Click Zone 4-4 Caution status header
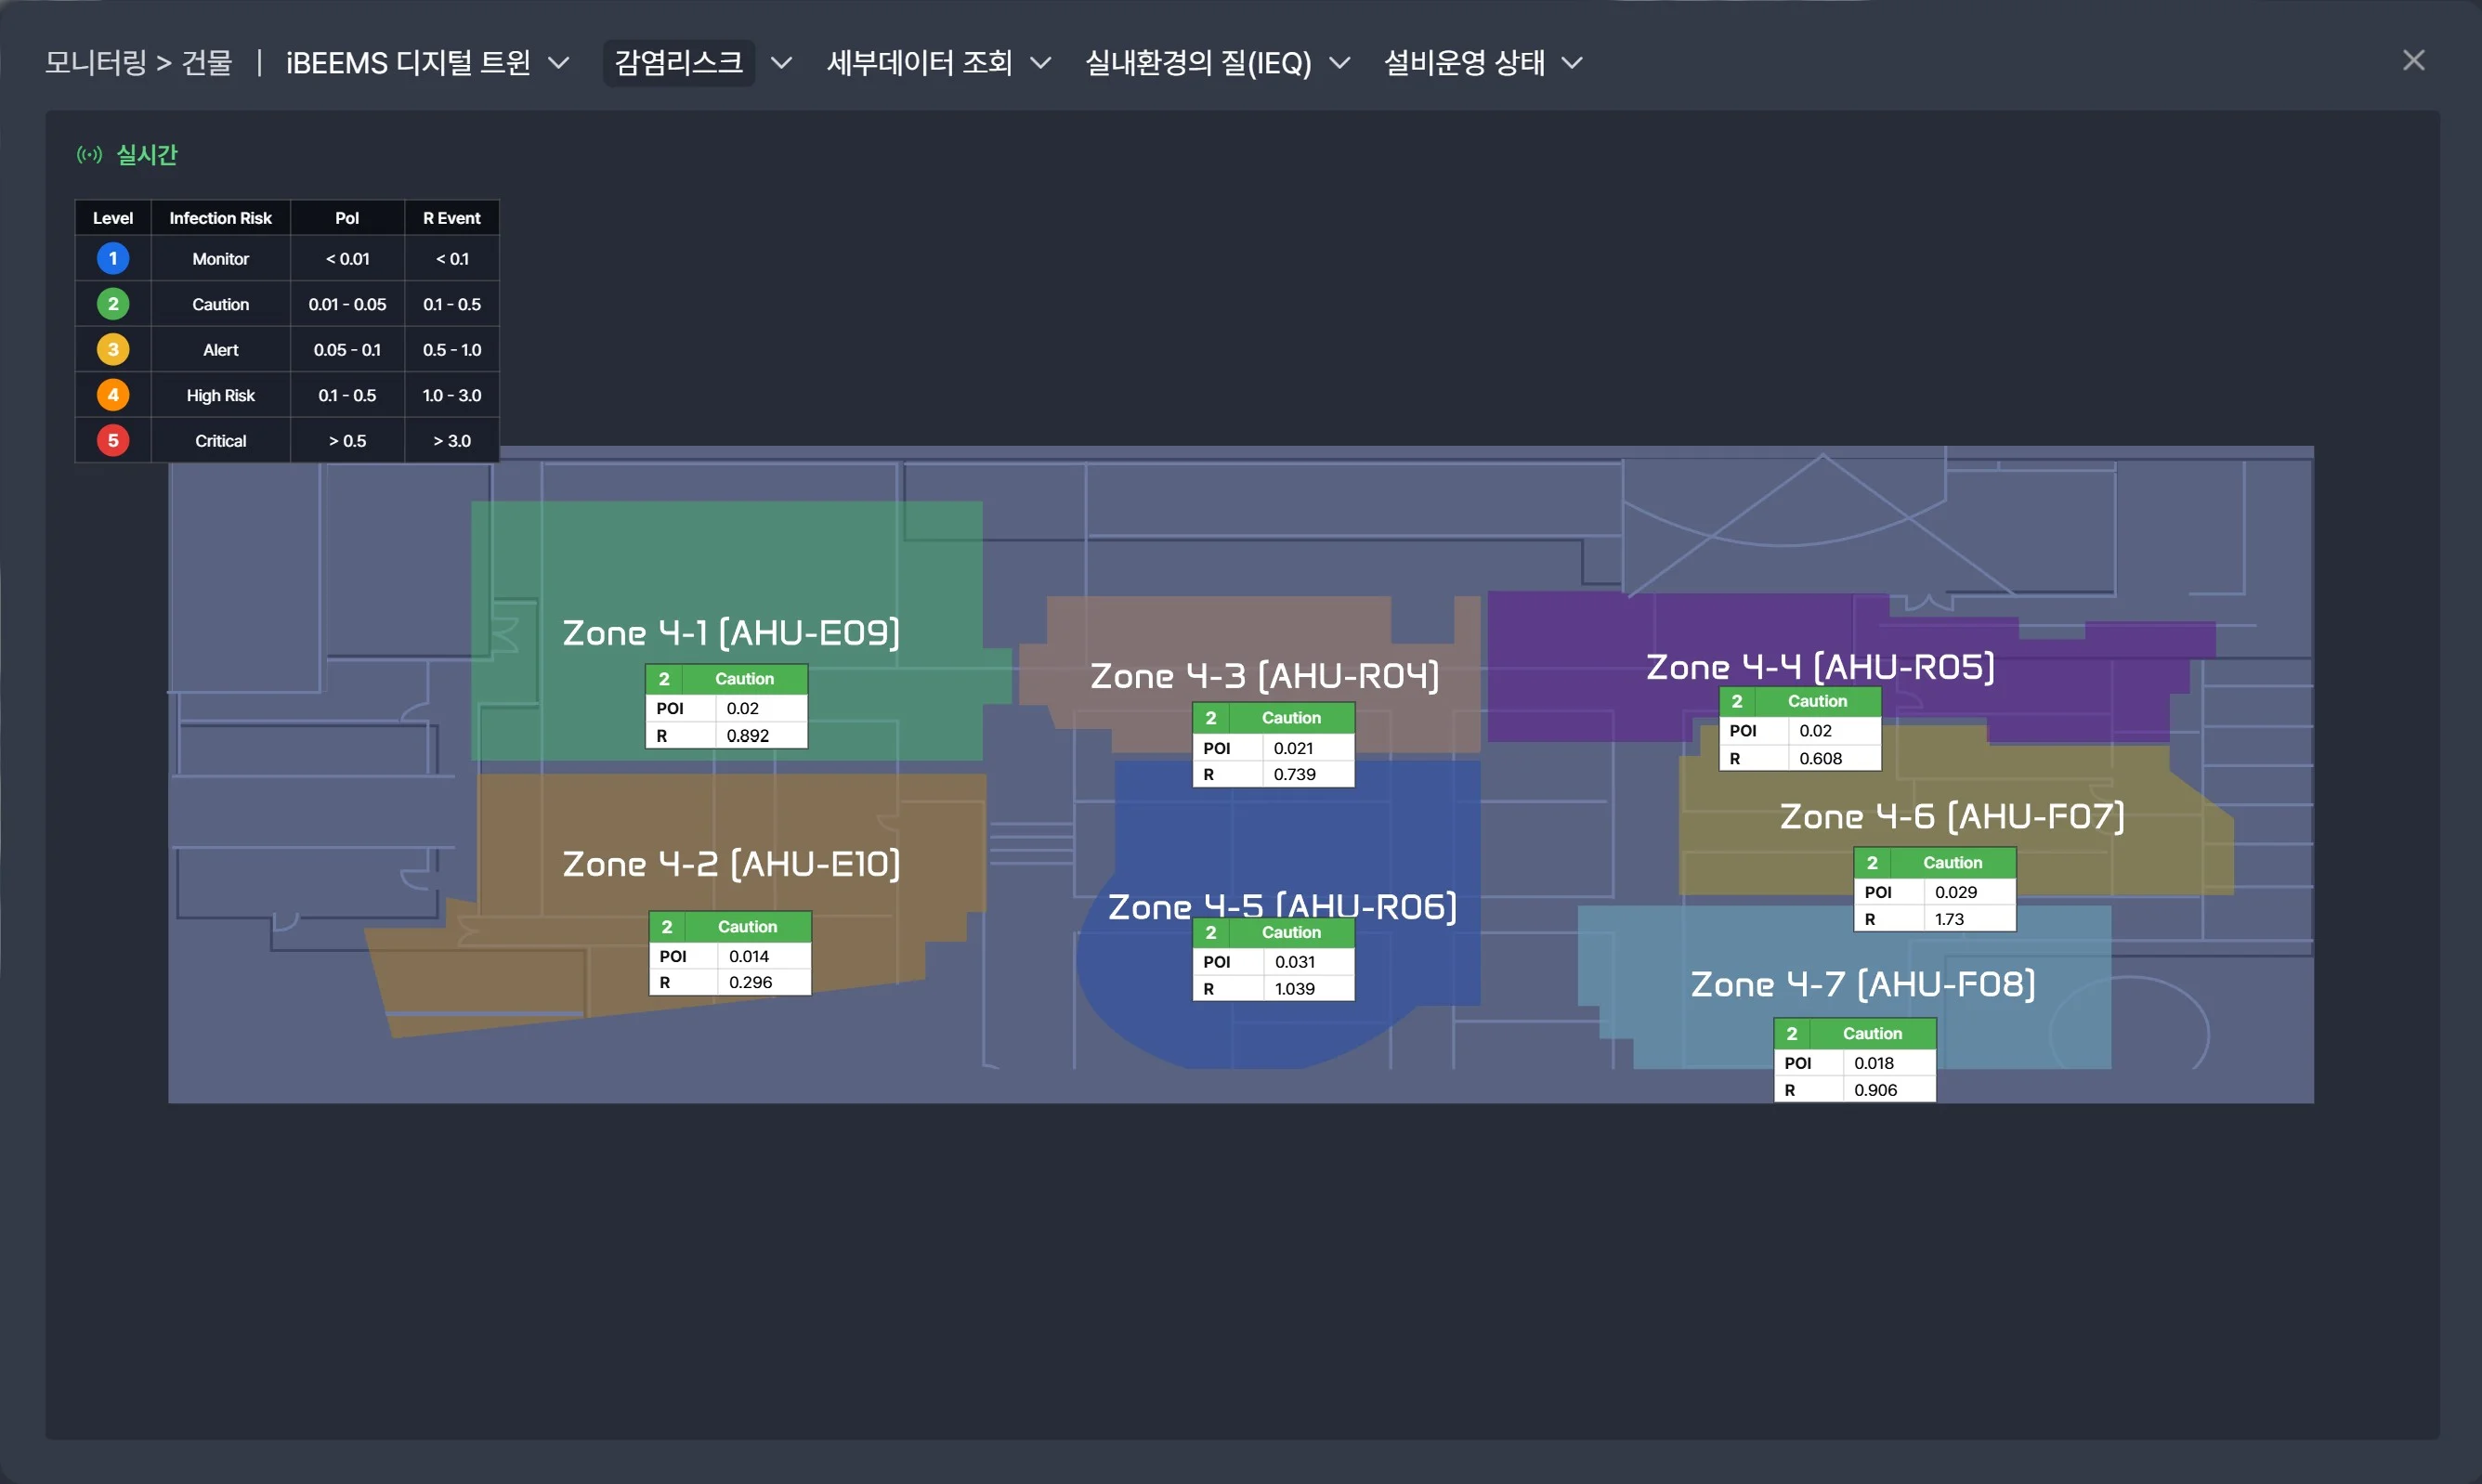This screenshot has height=1484, width=2482. [1800, 702]
